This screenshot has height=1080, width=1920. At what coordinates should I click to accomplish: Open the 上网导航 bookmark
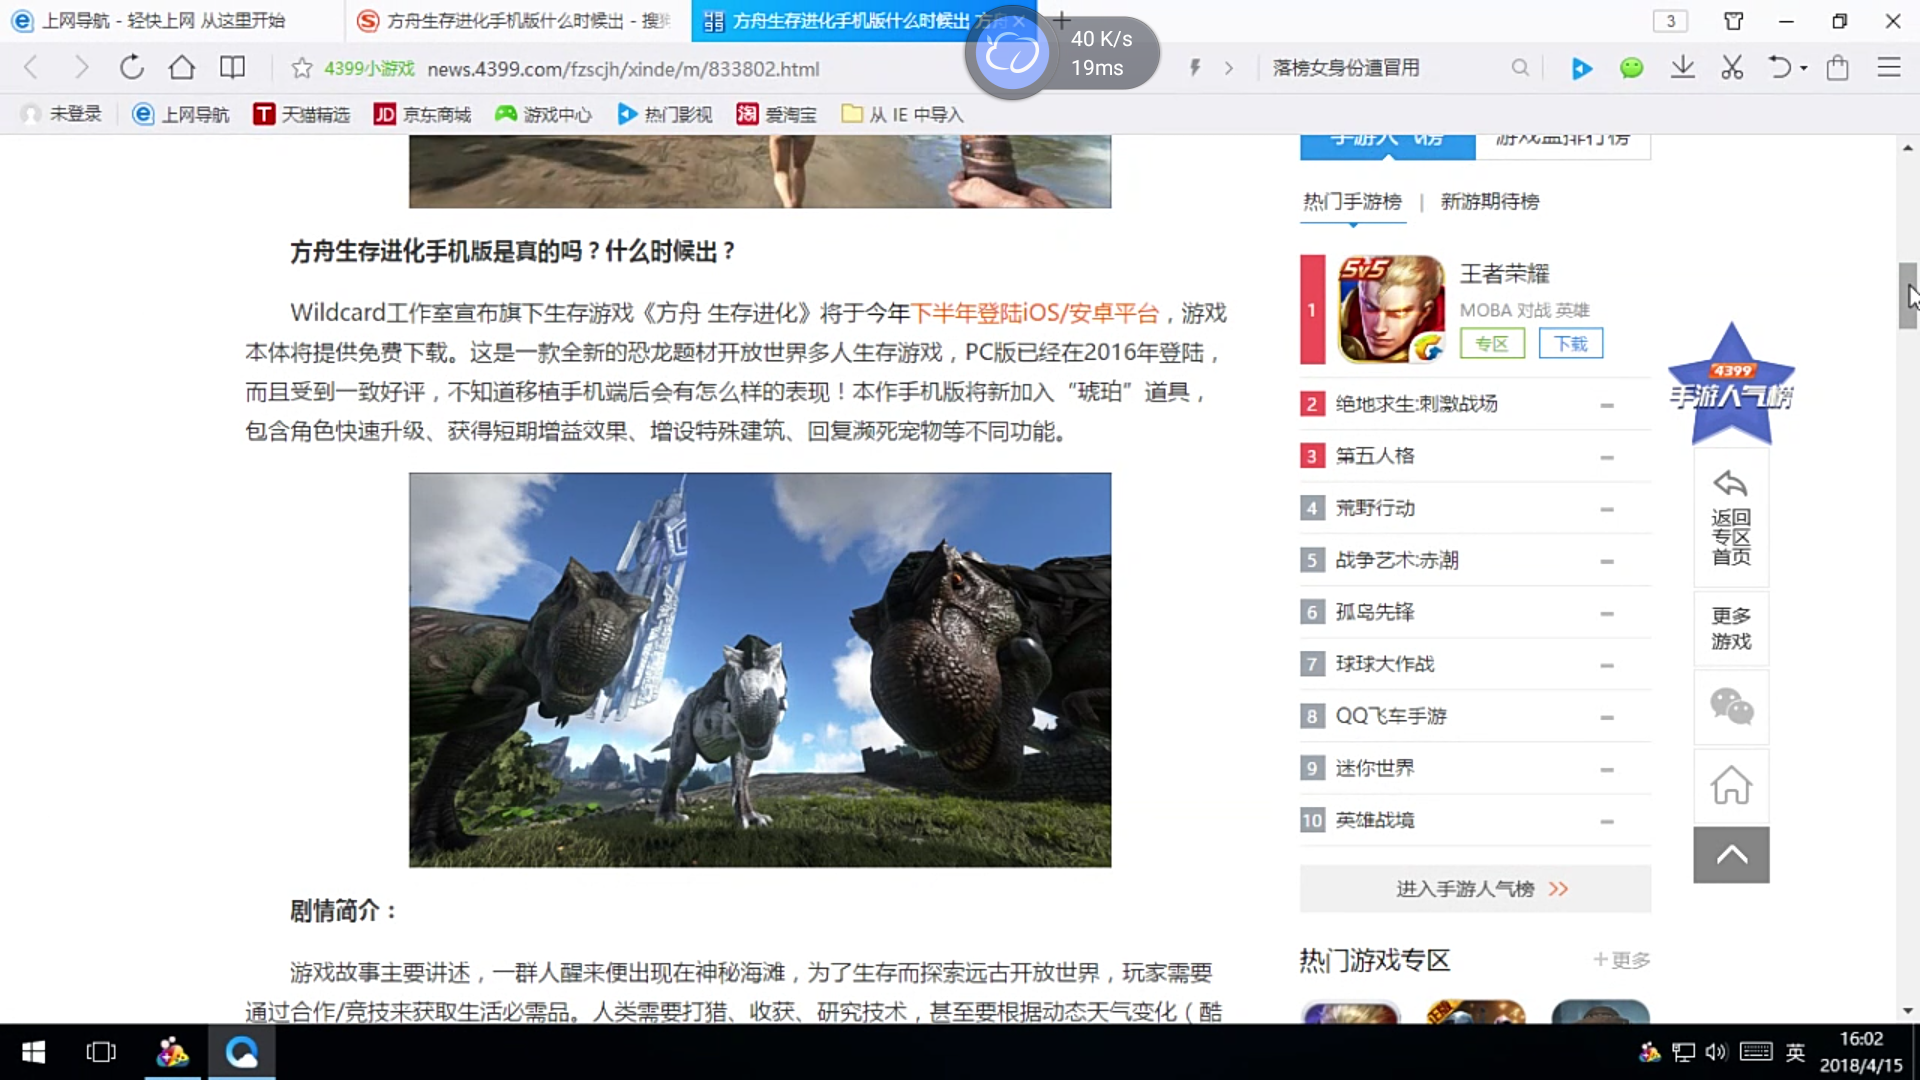(181, 114)
